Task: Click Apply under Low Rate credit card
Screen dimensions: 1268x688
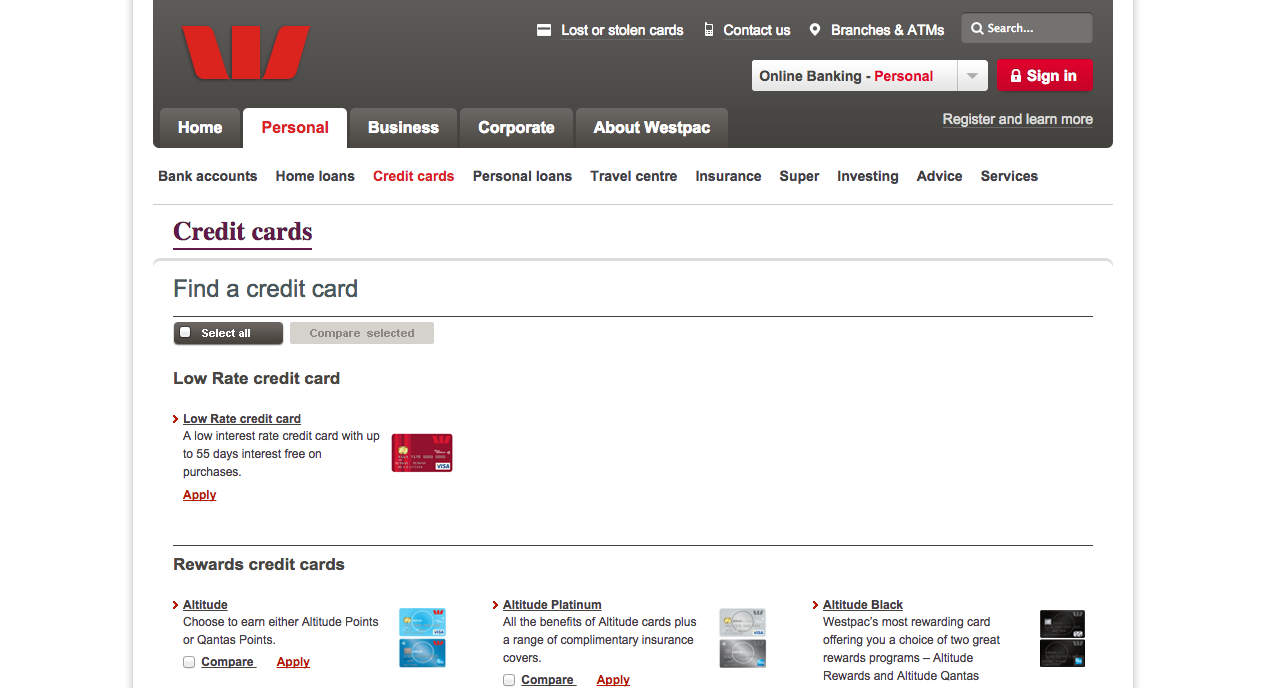Action: pyautogui.click(x=200, y=495)
